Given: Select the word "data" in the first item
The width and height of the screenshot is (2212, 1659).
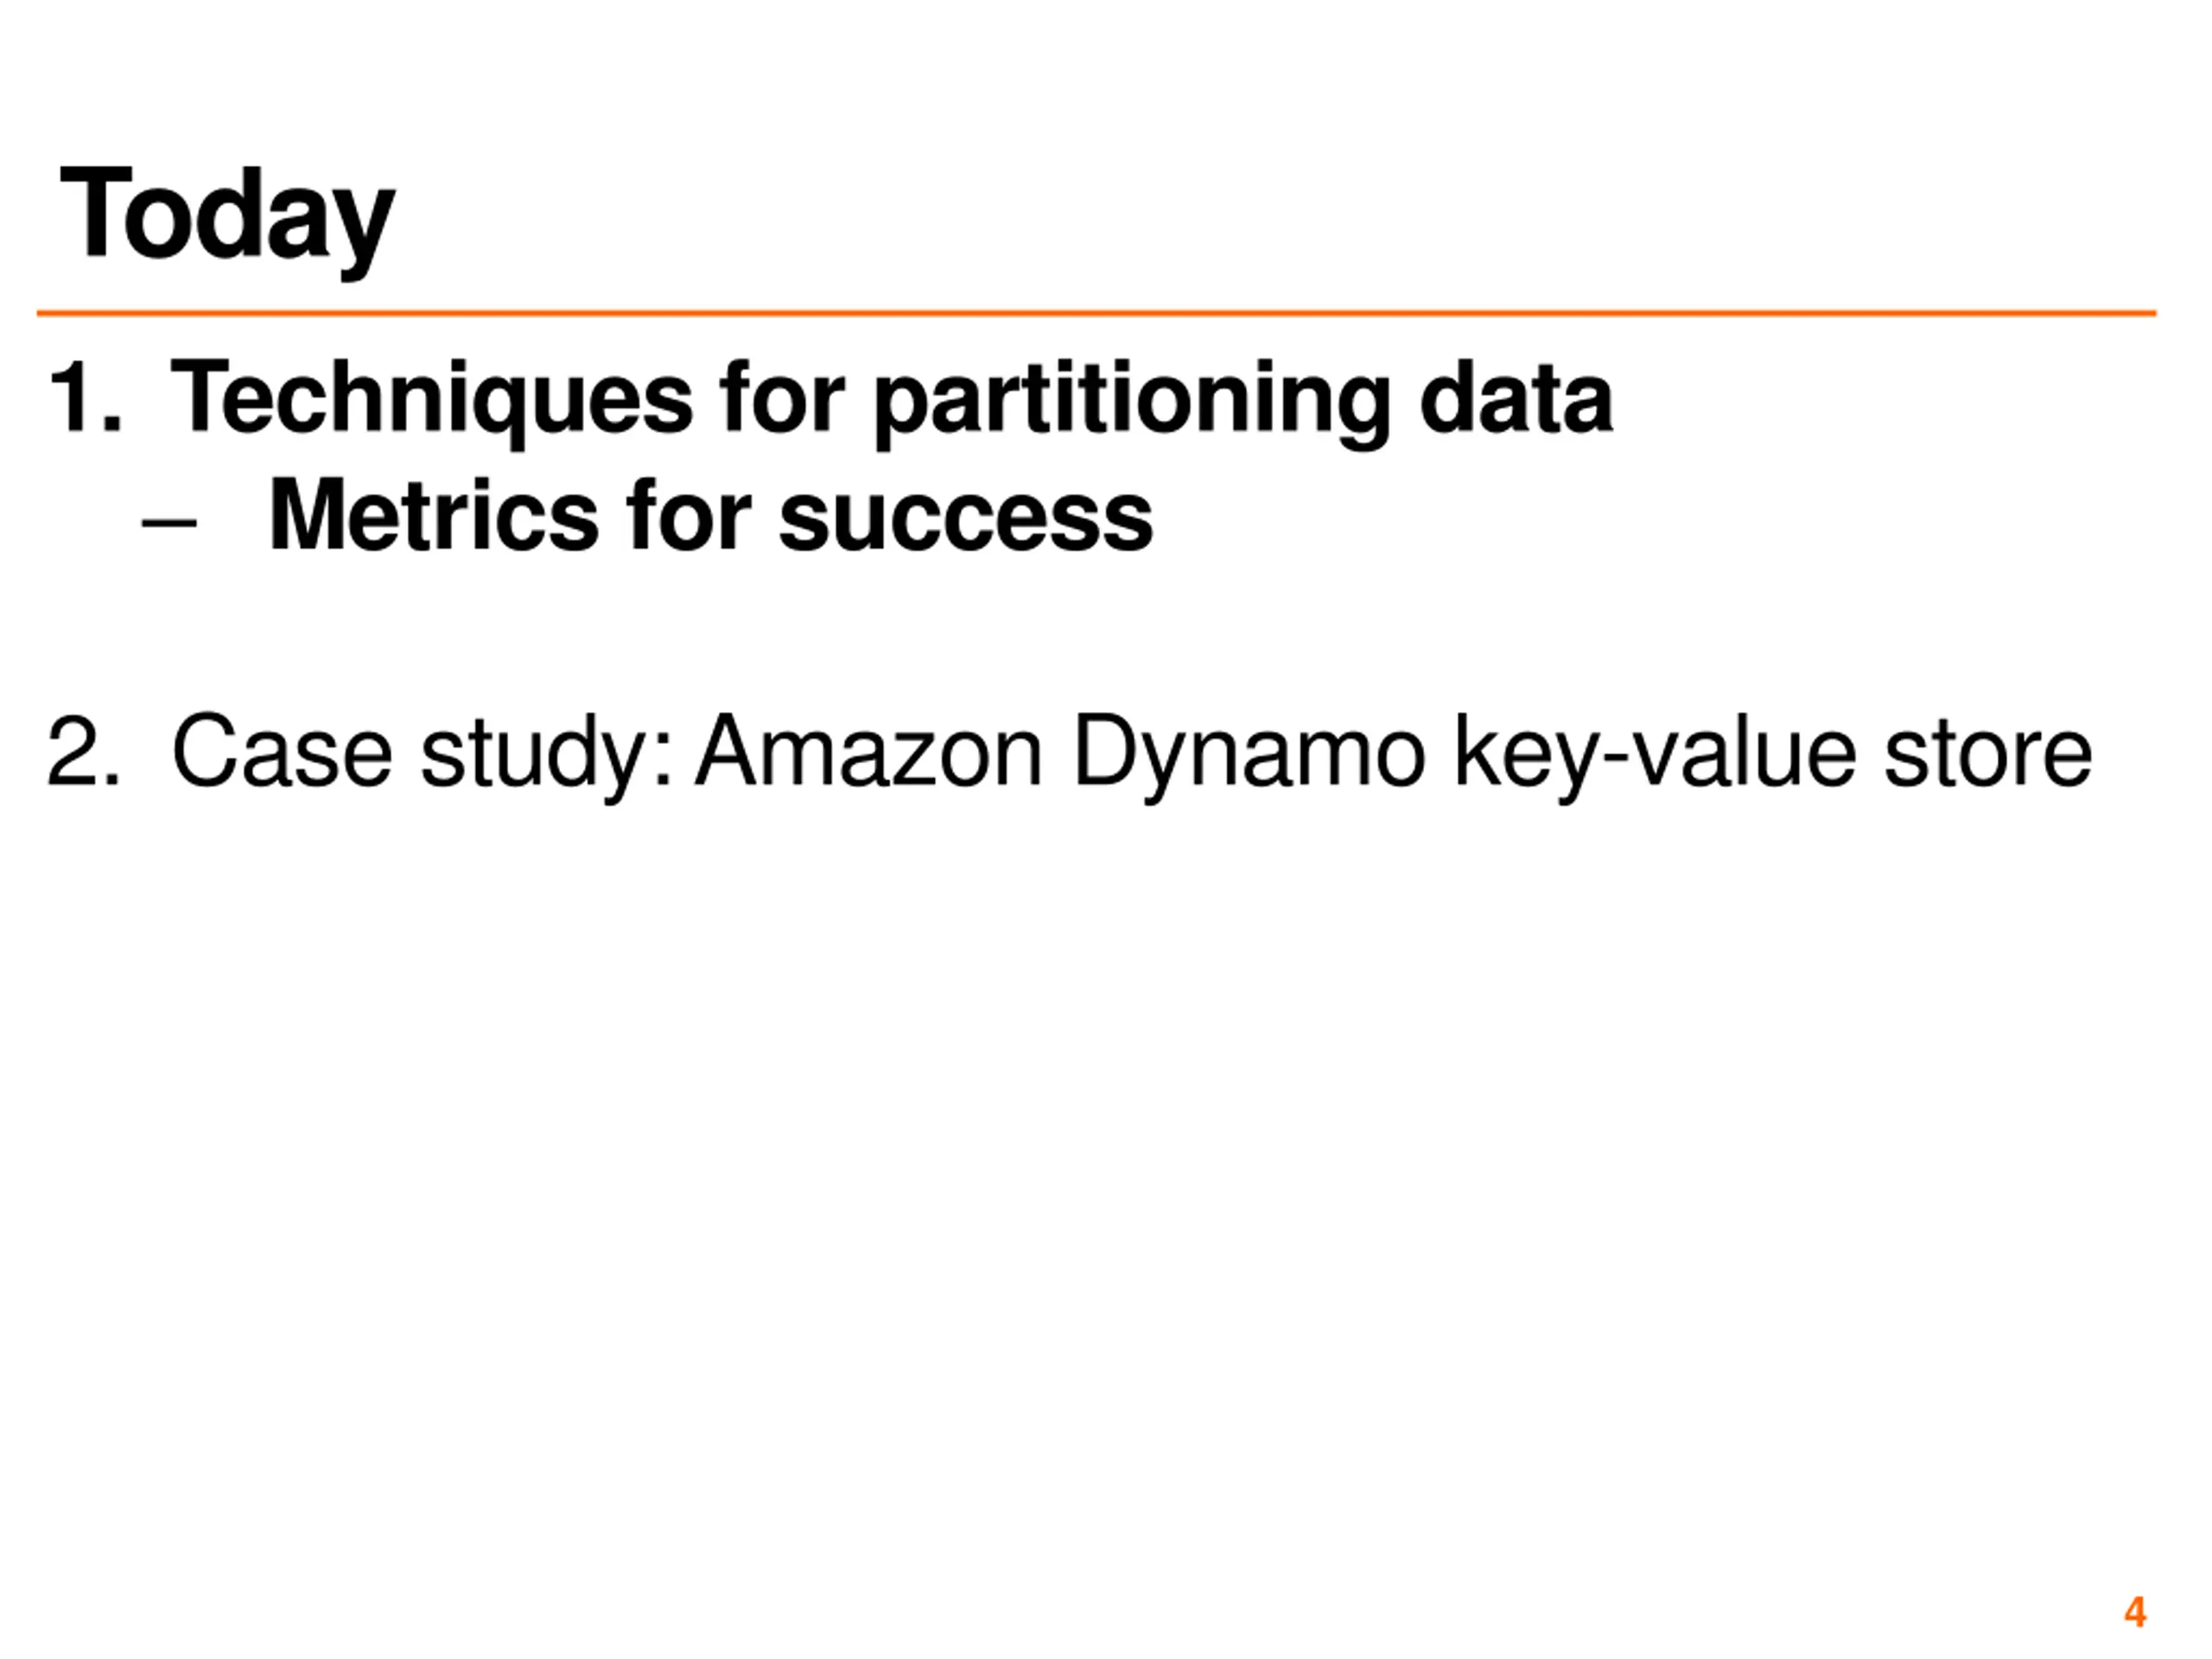Looking at the screenshot, I should [1516, 398].
